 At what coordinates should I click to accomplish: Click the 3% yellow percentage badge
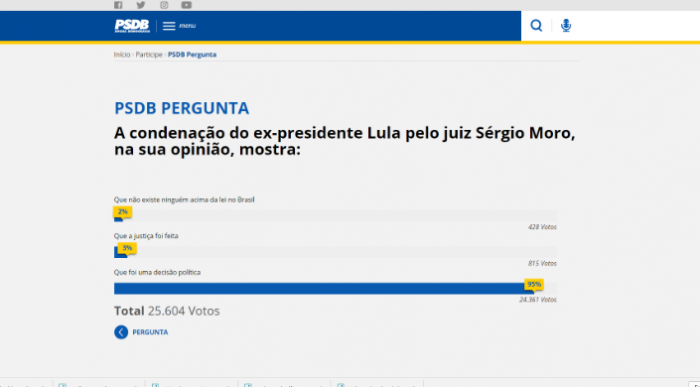pos(127,248)
